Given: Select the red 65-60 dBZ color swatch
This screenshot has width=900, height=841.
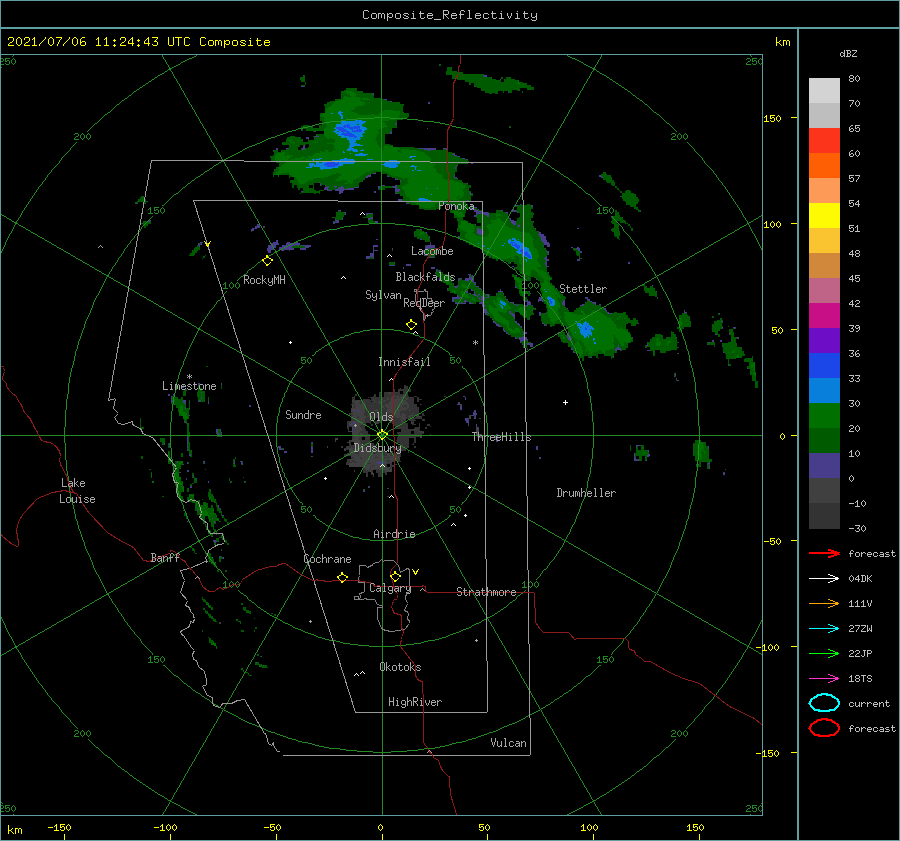Looking at the screenshot, I should click(824, 141).
